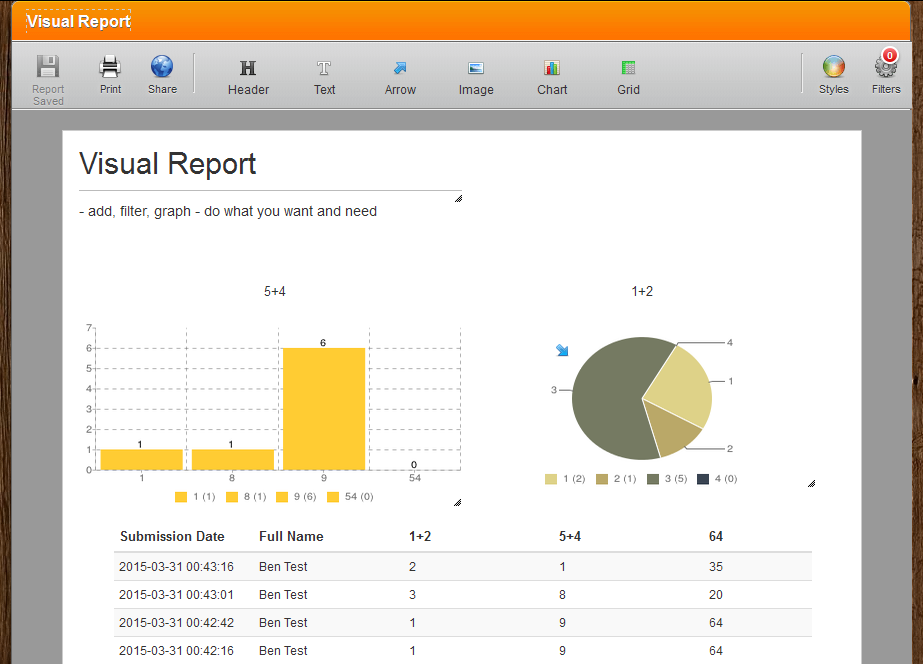Click the dark 4 (0) pie legend swatch

click(703, 479)
